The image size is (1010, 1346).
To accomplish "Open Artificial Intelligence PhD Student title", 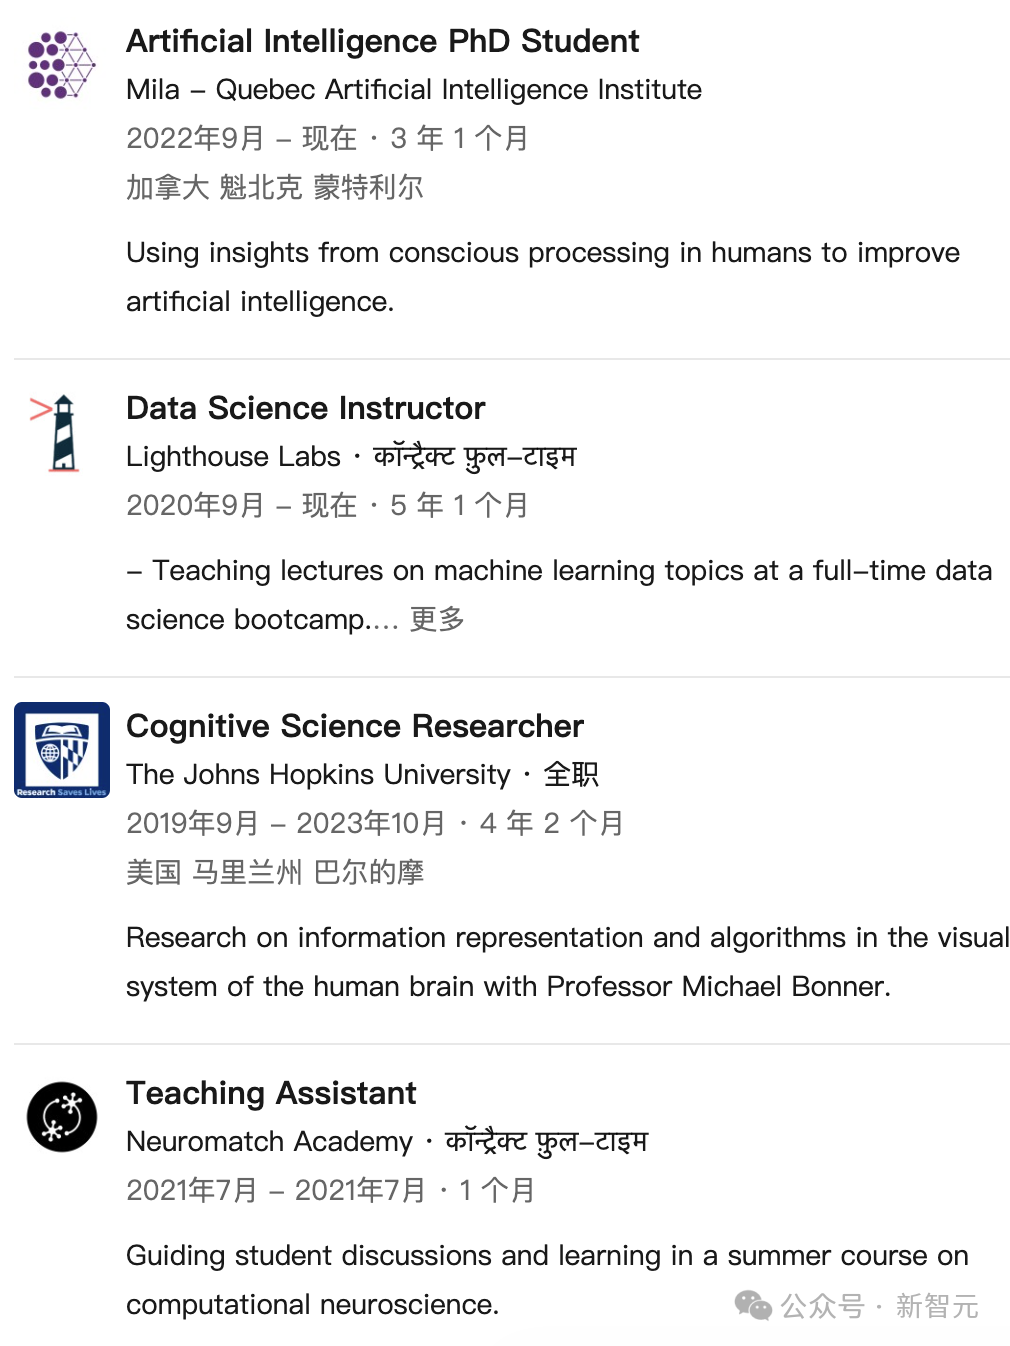I will 382,41.
